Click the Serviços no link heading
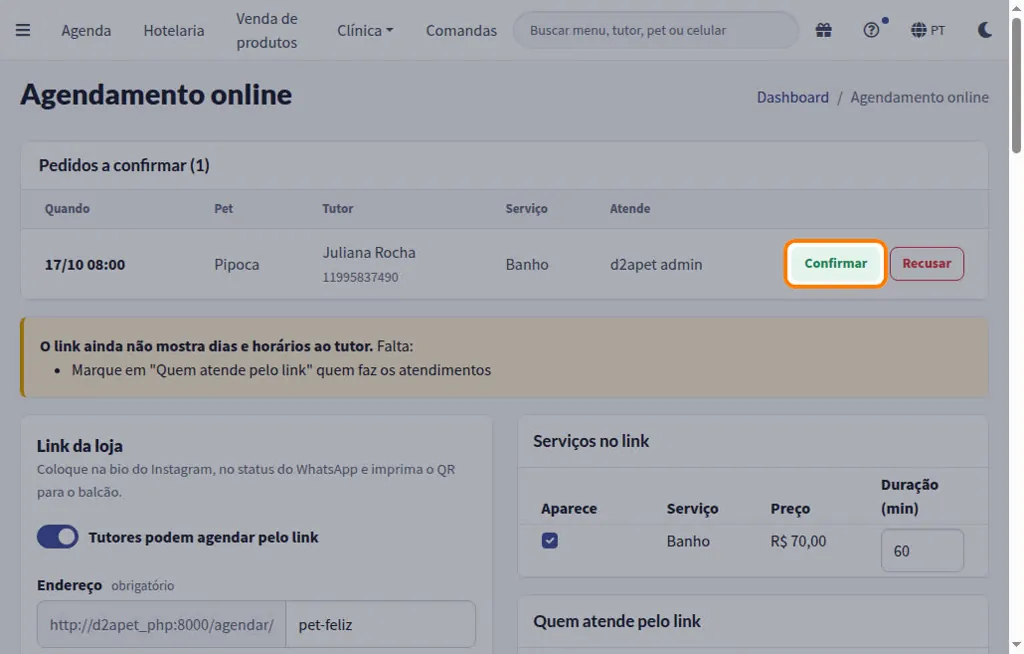Screen dimensions: 1024x654 pos(592,442)
